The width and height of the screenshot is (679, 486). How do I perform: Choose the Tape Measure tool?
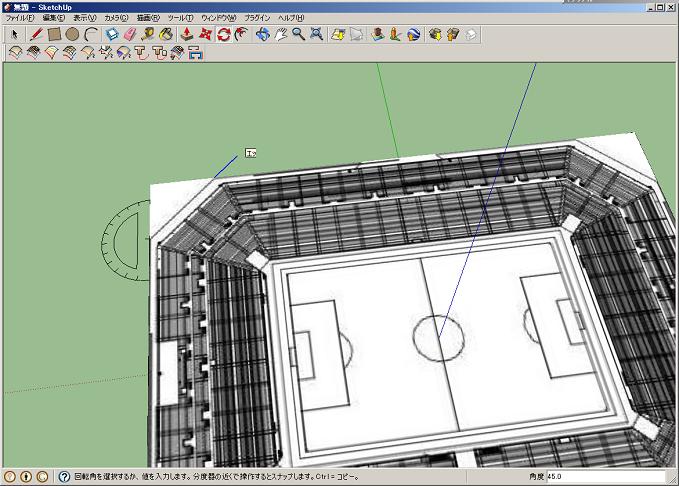pyautogui.click(x=147, y=34)
